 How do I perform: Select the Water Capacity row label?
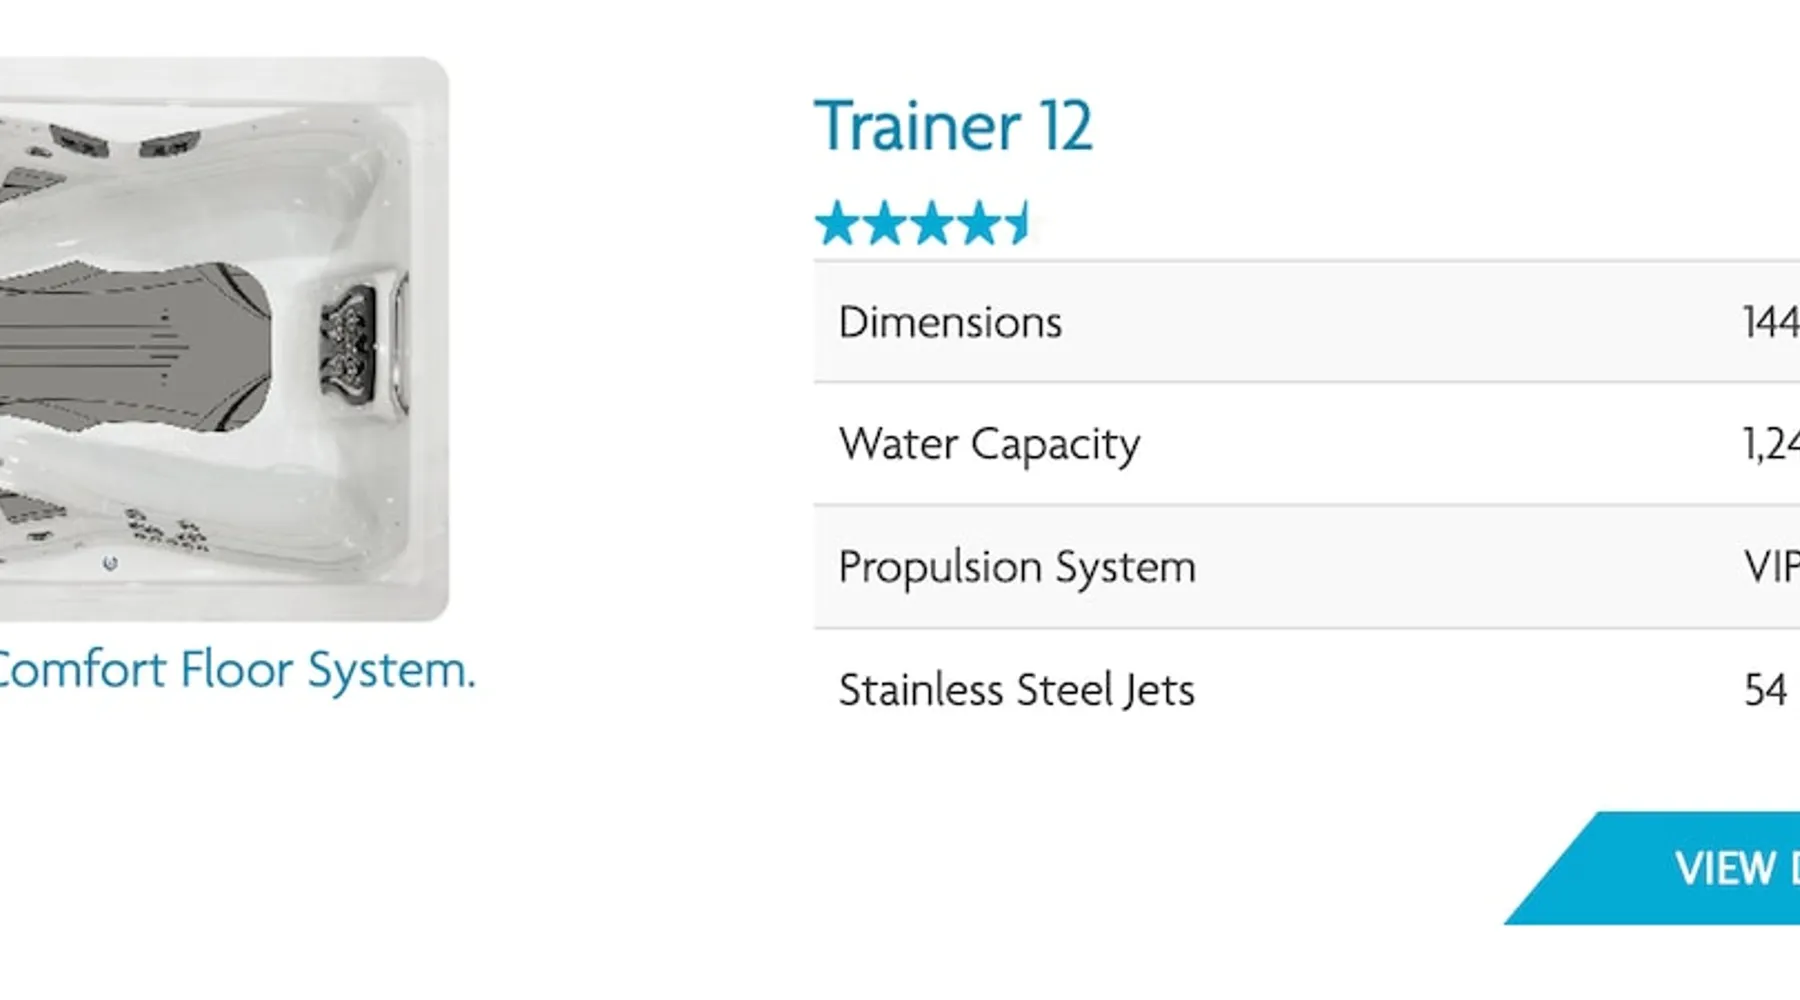click(989, 445)
